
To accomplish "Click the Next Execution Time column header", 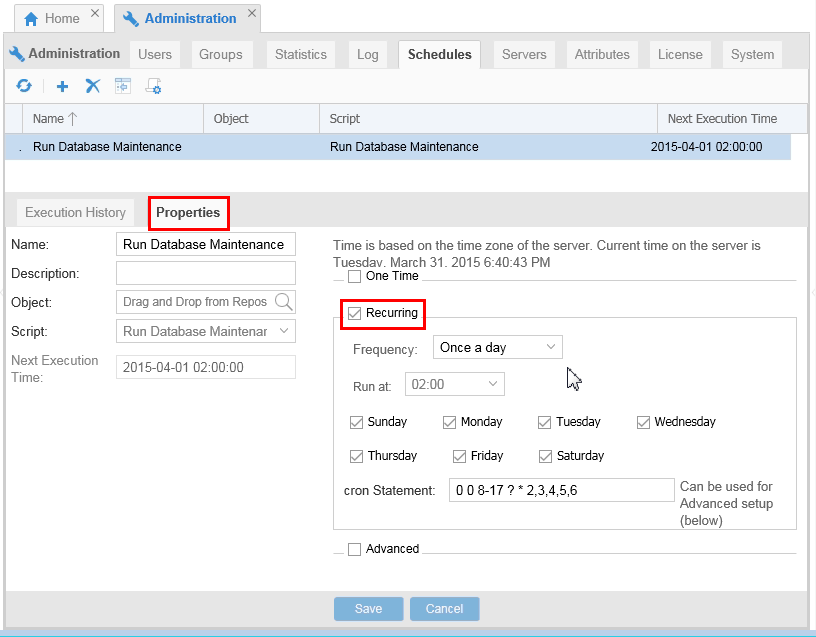I will coord(732,119).
